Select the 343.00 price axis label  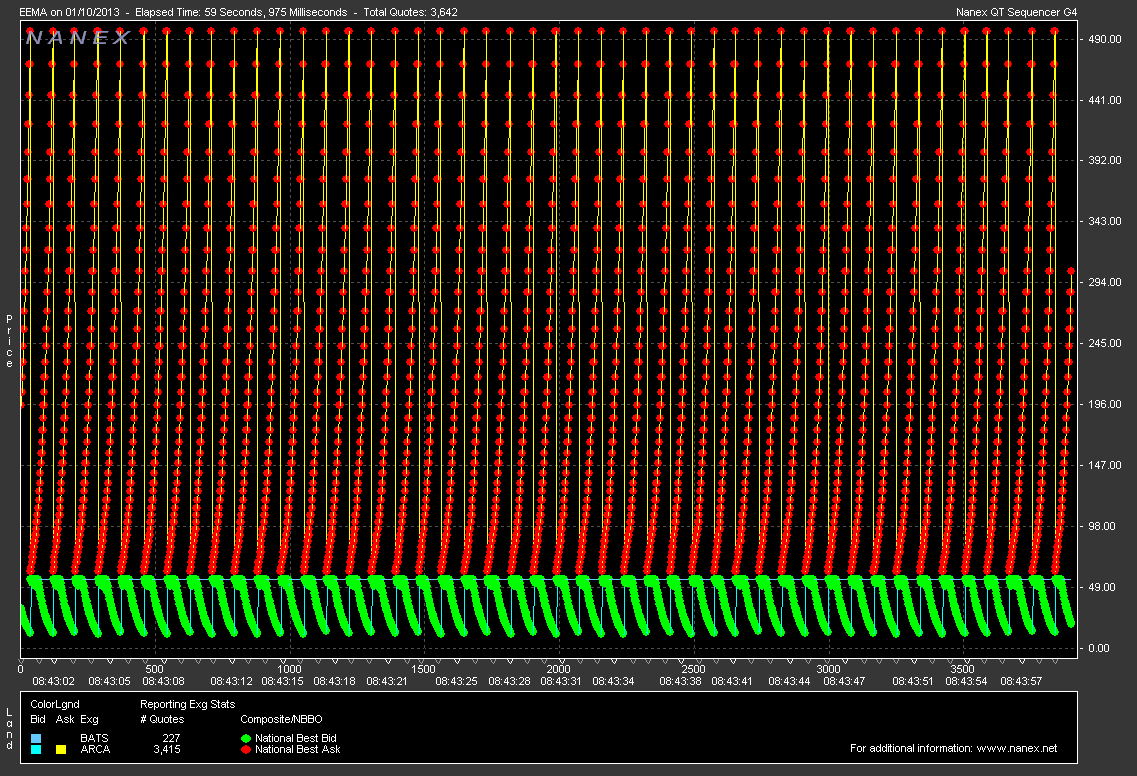1104,221
